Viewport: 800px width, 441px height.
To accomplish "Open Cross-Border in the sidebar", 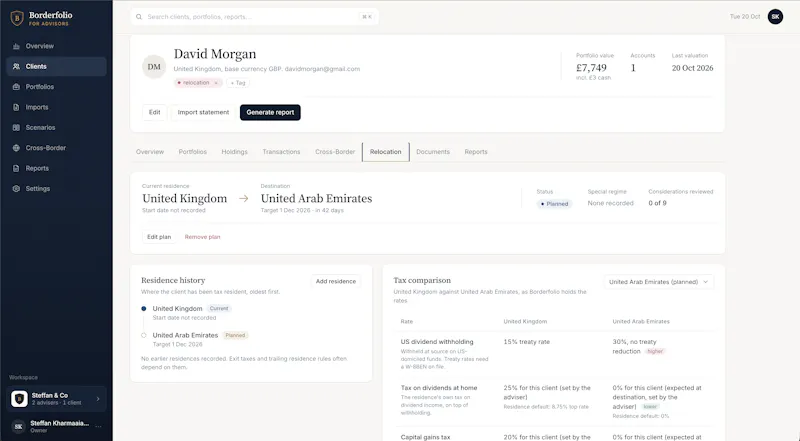I will (56, 148).
